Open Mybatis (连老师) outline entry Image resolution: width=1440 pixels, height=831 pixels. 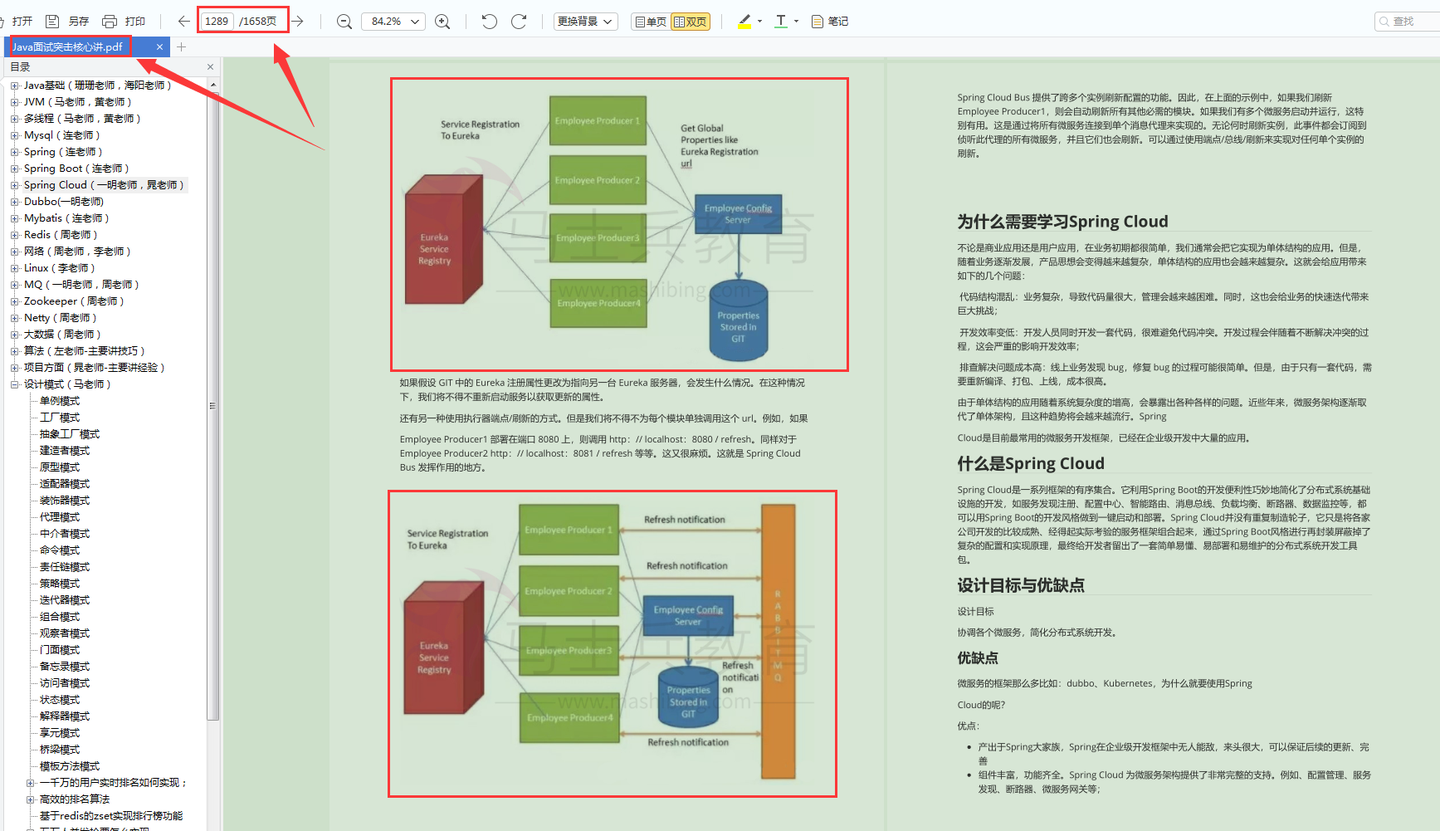(x=67, y=218)
